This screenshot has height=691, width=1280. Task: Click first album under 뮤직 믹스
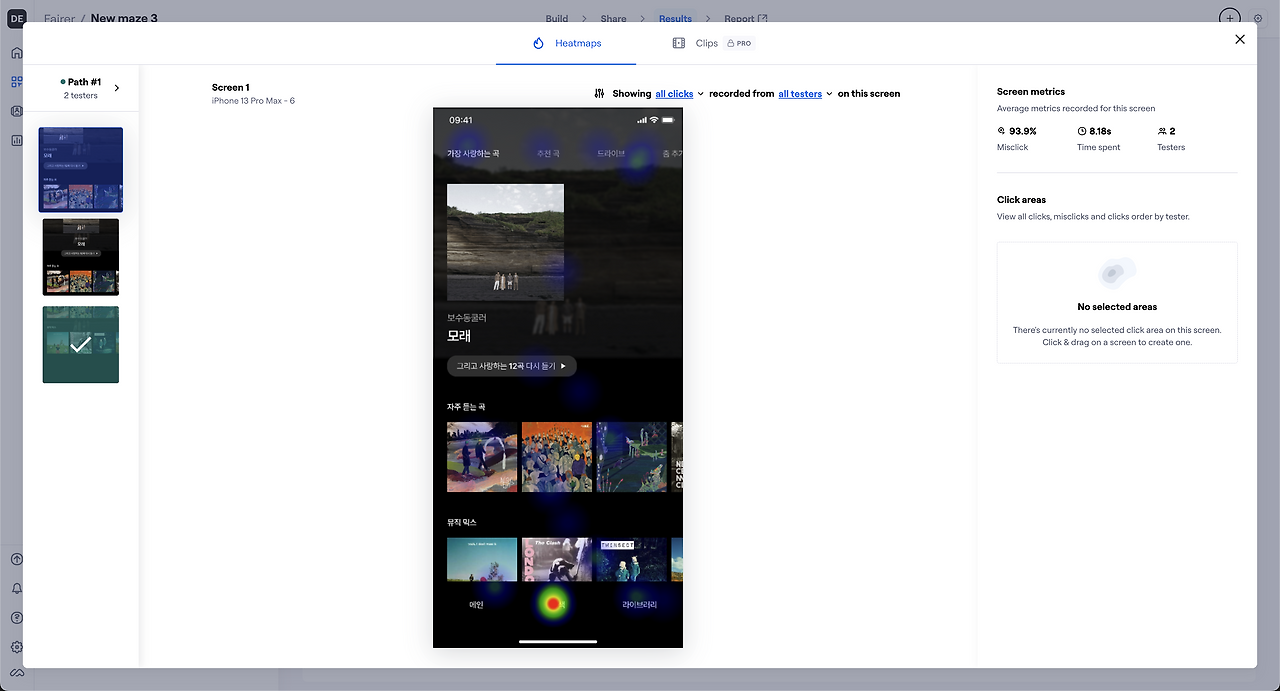482,560
